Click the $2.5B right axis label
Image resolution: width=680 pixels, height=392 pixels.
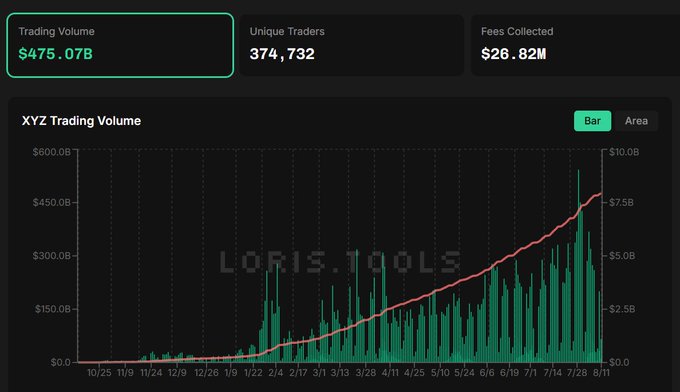[622, 309]
